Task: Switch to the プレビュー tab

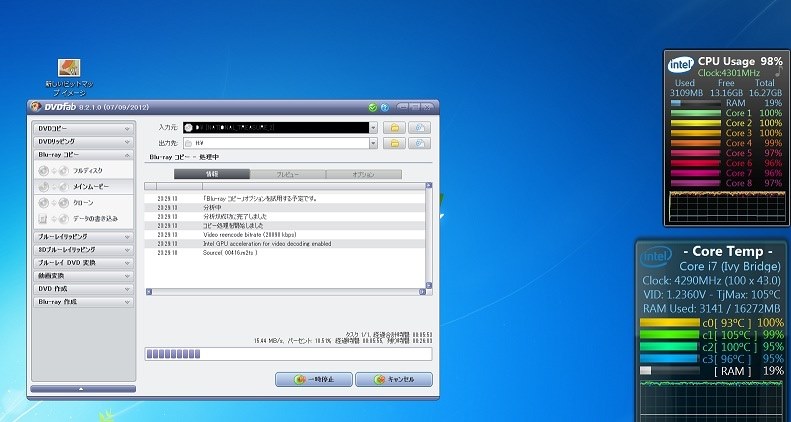Action: [x=287, y=174]
